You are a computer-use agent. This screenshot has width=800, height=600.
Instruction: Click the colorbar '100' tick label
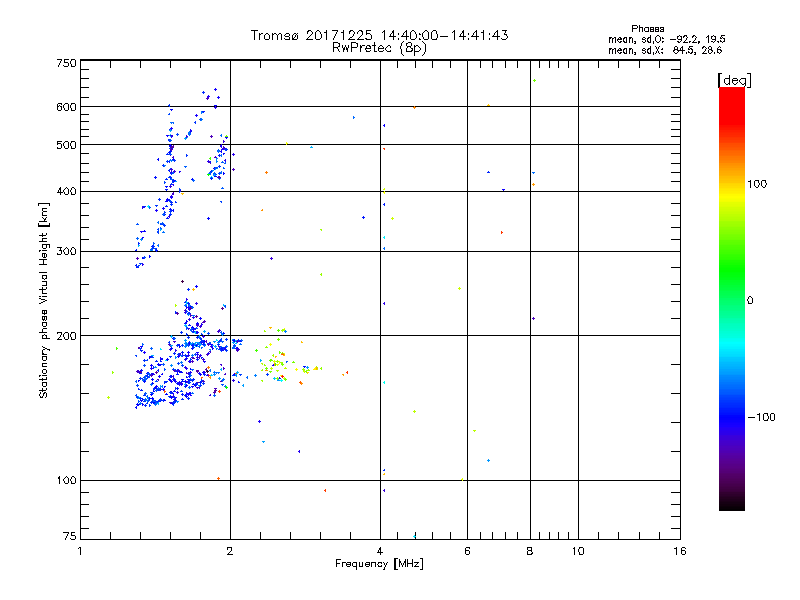[757, 184]
